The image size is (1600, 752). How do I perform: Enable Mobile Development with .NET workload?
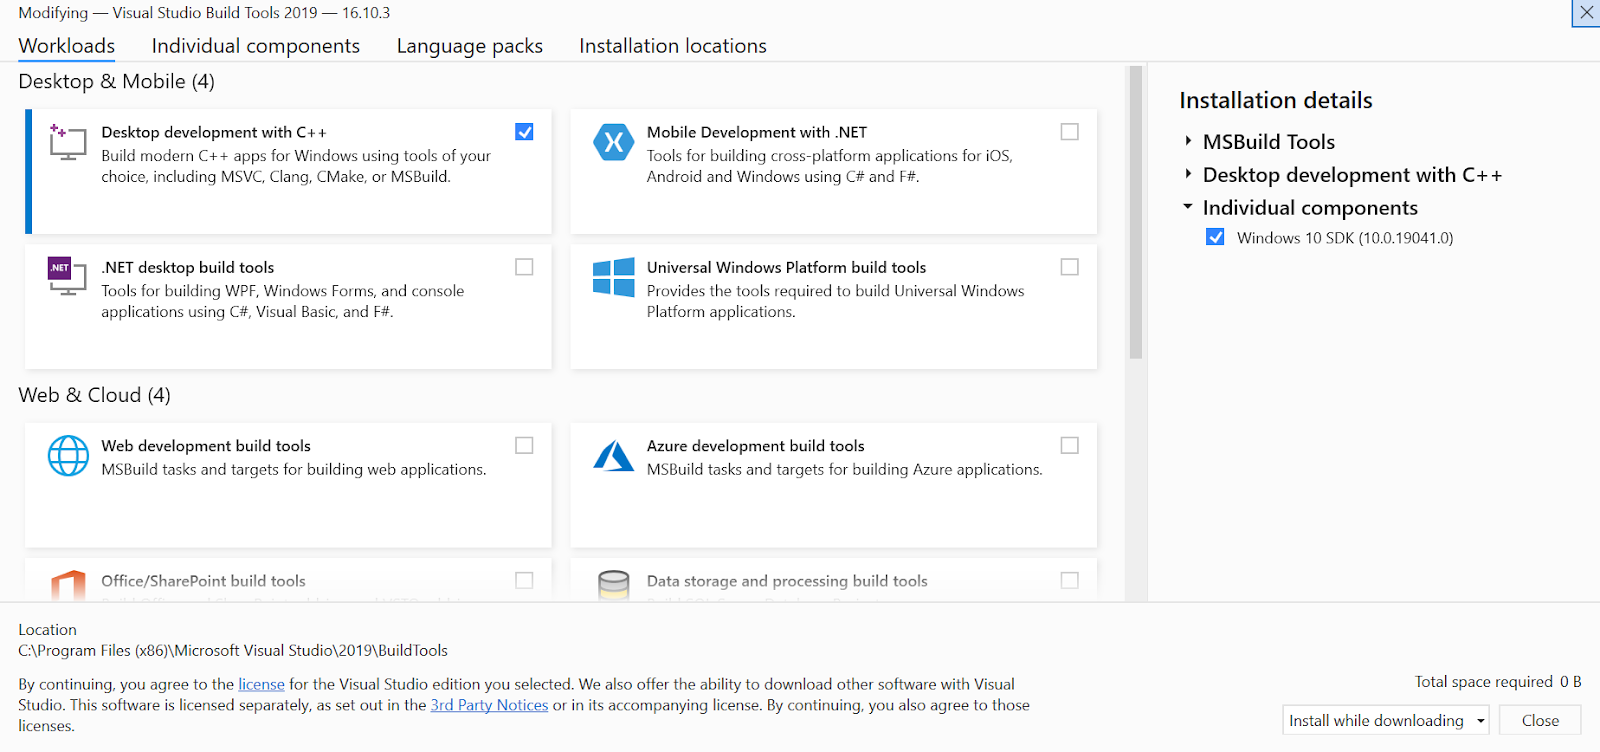[1069, 132]
